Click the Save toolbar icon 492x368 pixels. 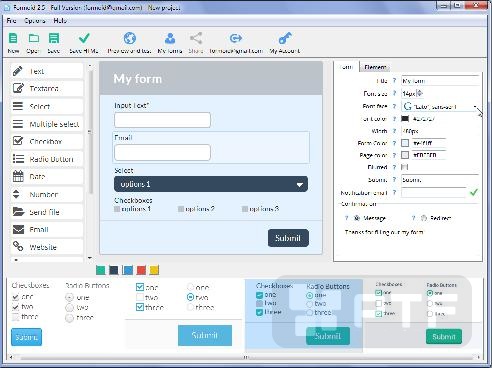54,38
